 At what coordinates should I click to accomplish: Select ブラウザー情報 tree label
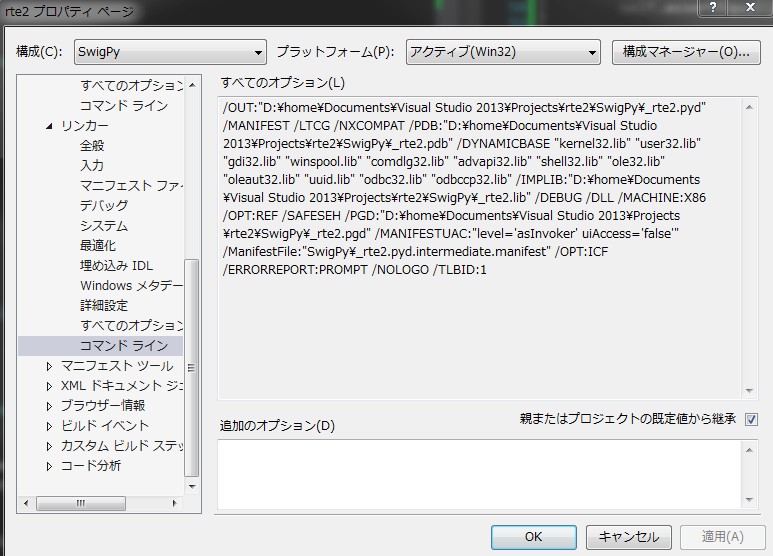click(x=103, y=406)
